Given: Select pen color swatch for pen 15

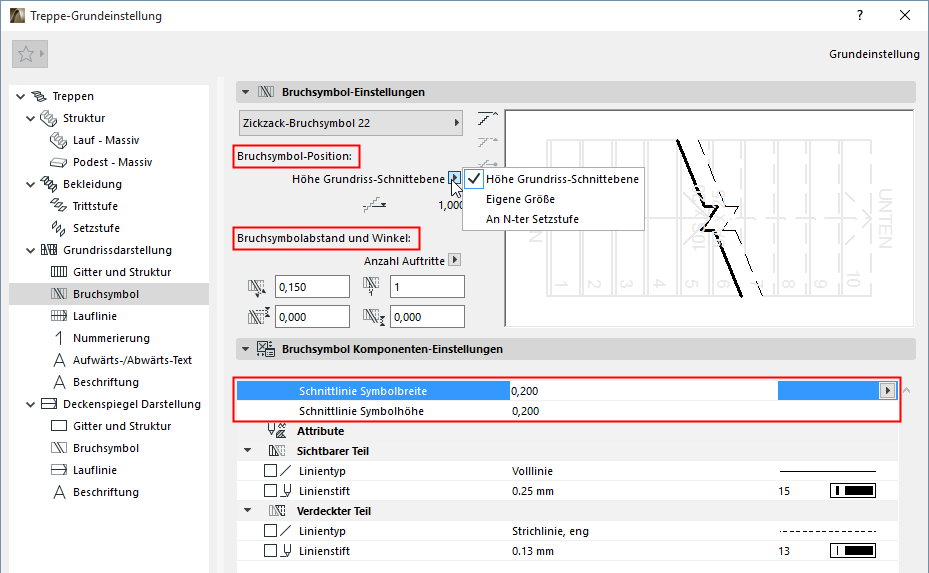Looking at the screenshot, I should (x=853, y=490).
